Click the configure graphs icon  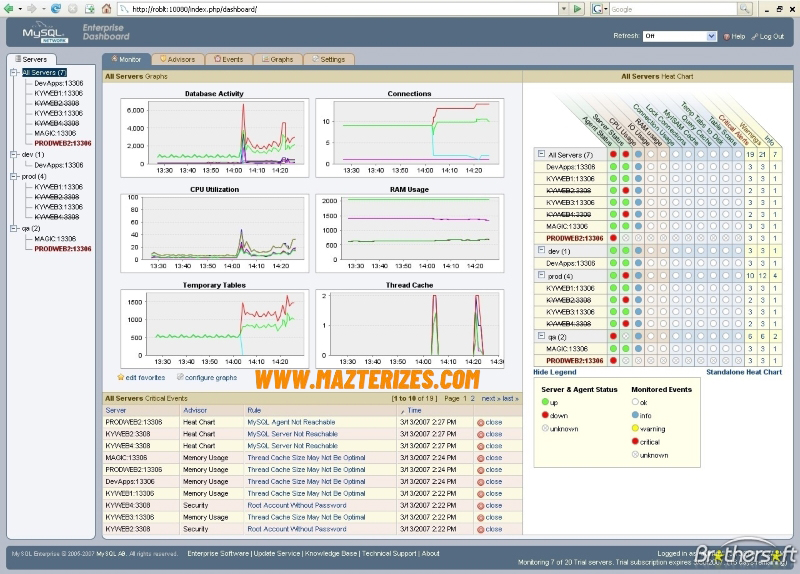point(180,377)
